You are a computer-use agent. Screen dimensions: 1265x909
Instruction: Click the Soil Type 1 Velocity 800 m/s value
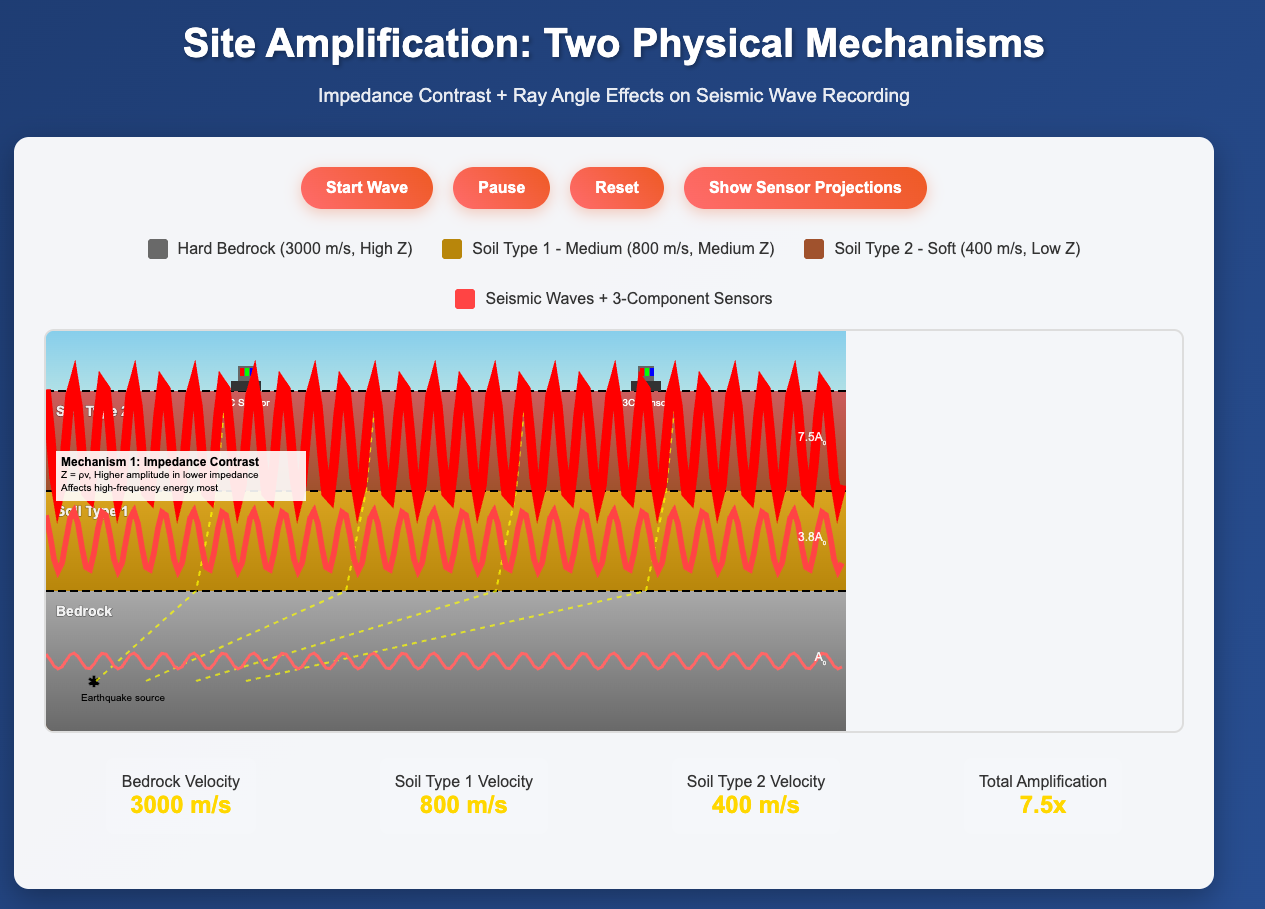pos(466,805)
